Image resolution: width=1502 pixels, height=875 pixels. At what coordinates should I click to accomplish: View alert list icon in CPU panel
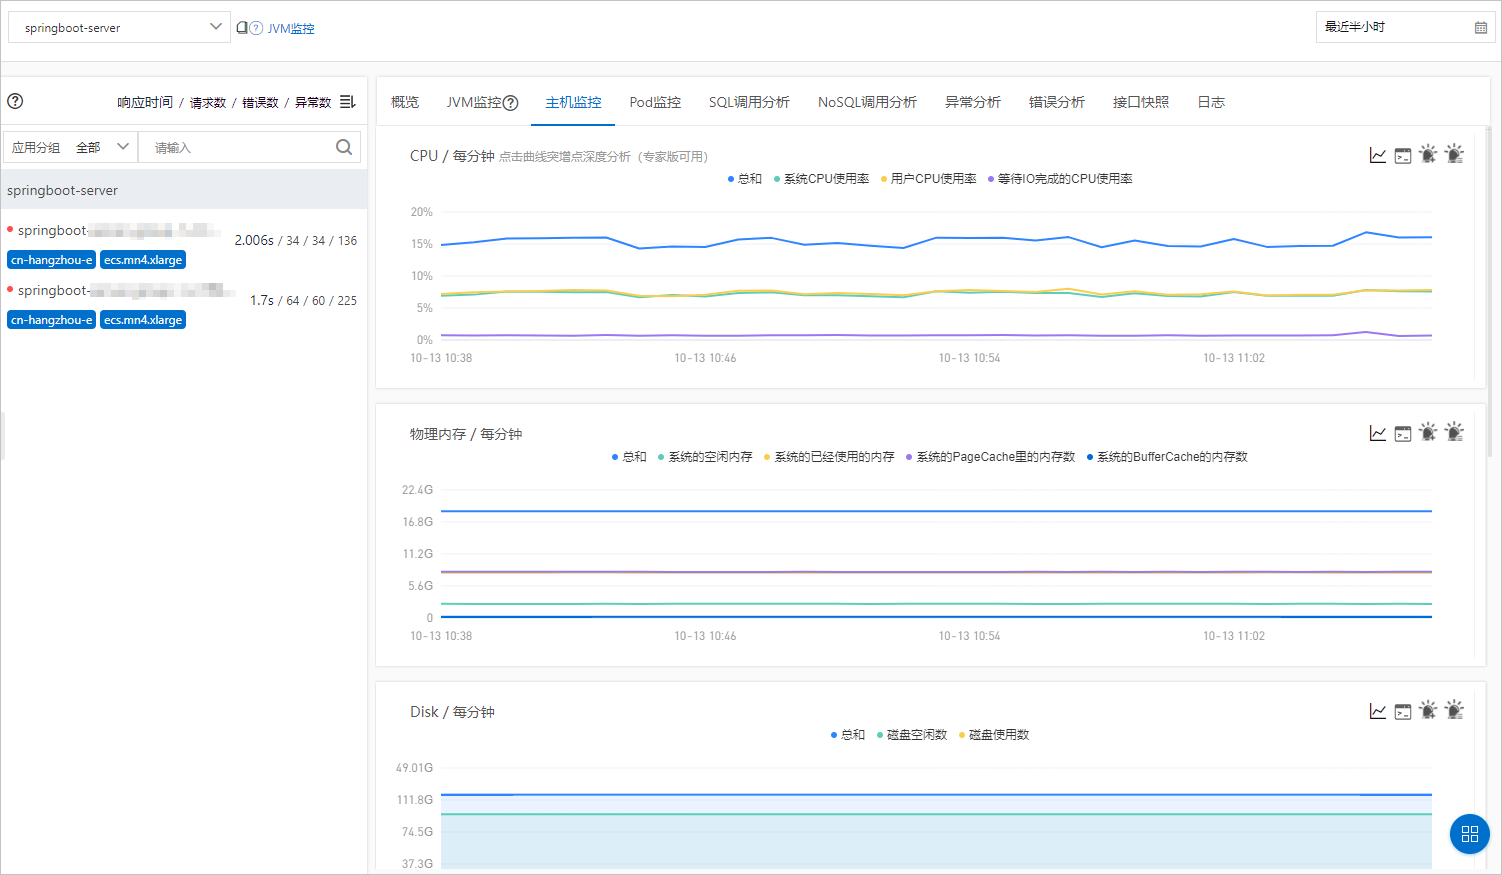(x=1454, y=154)
